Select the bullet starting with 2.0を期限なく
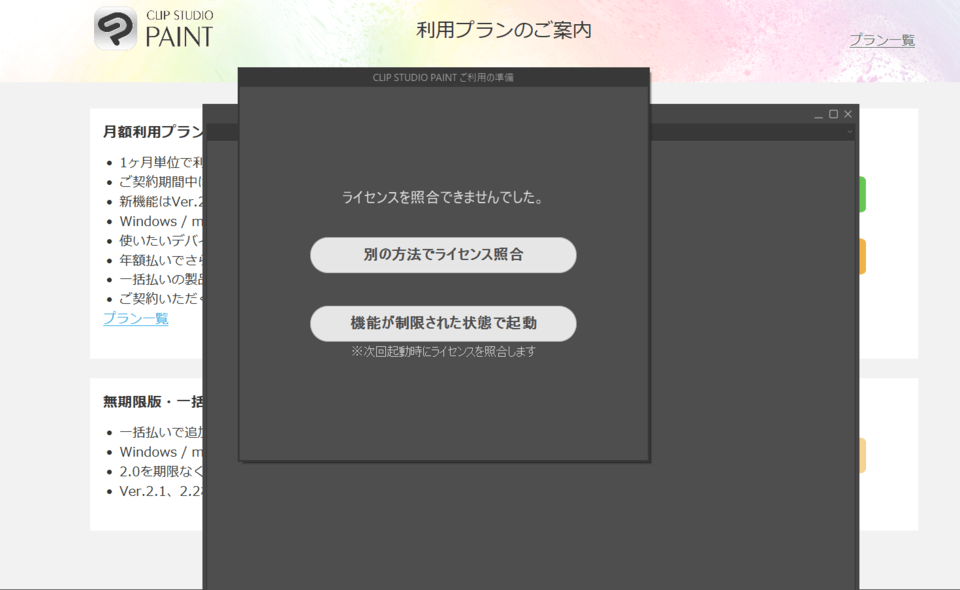This screenshot has width=960, height=590. (161, 471)
